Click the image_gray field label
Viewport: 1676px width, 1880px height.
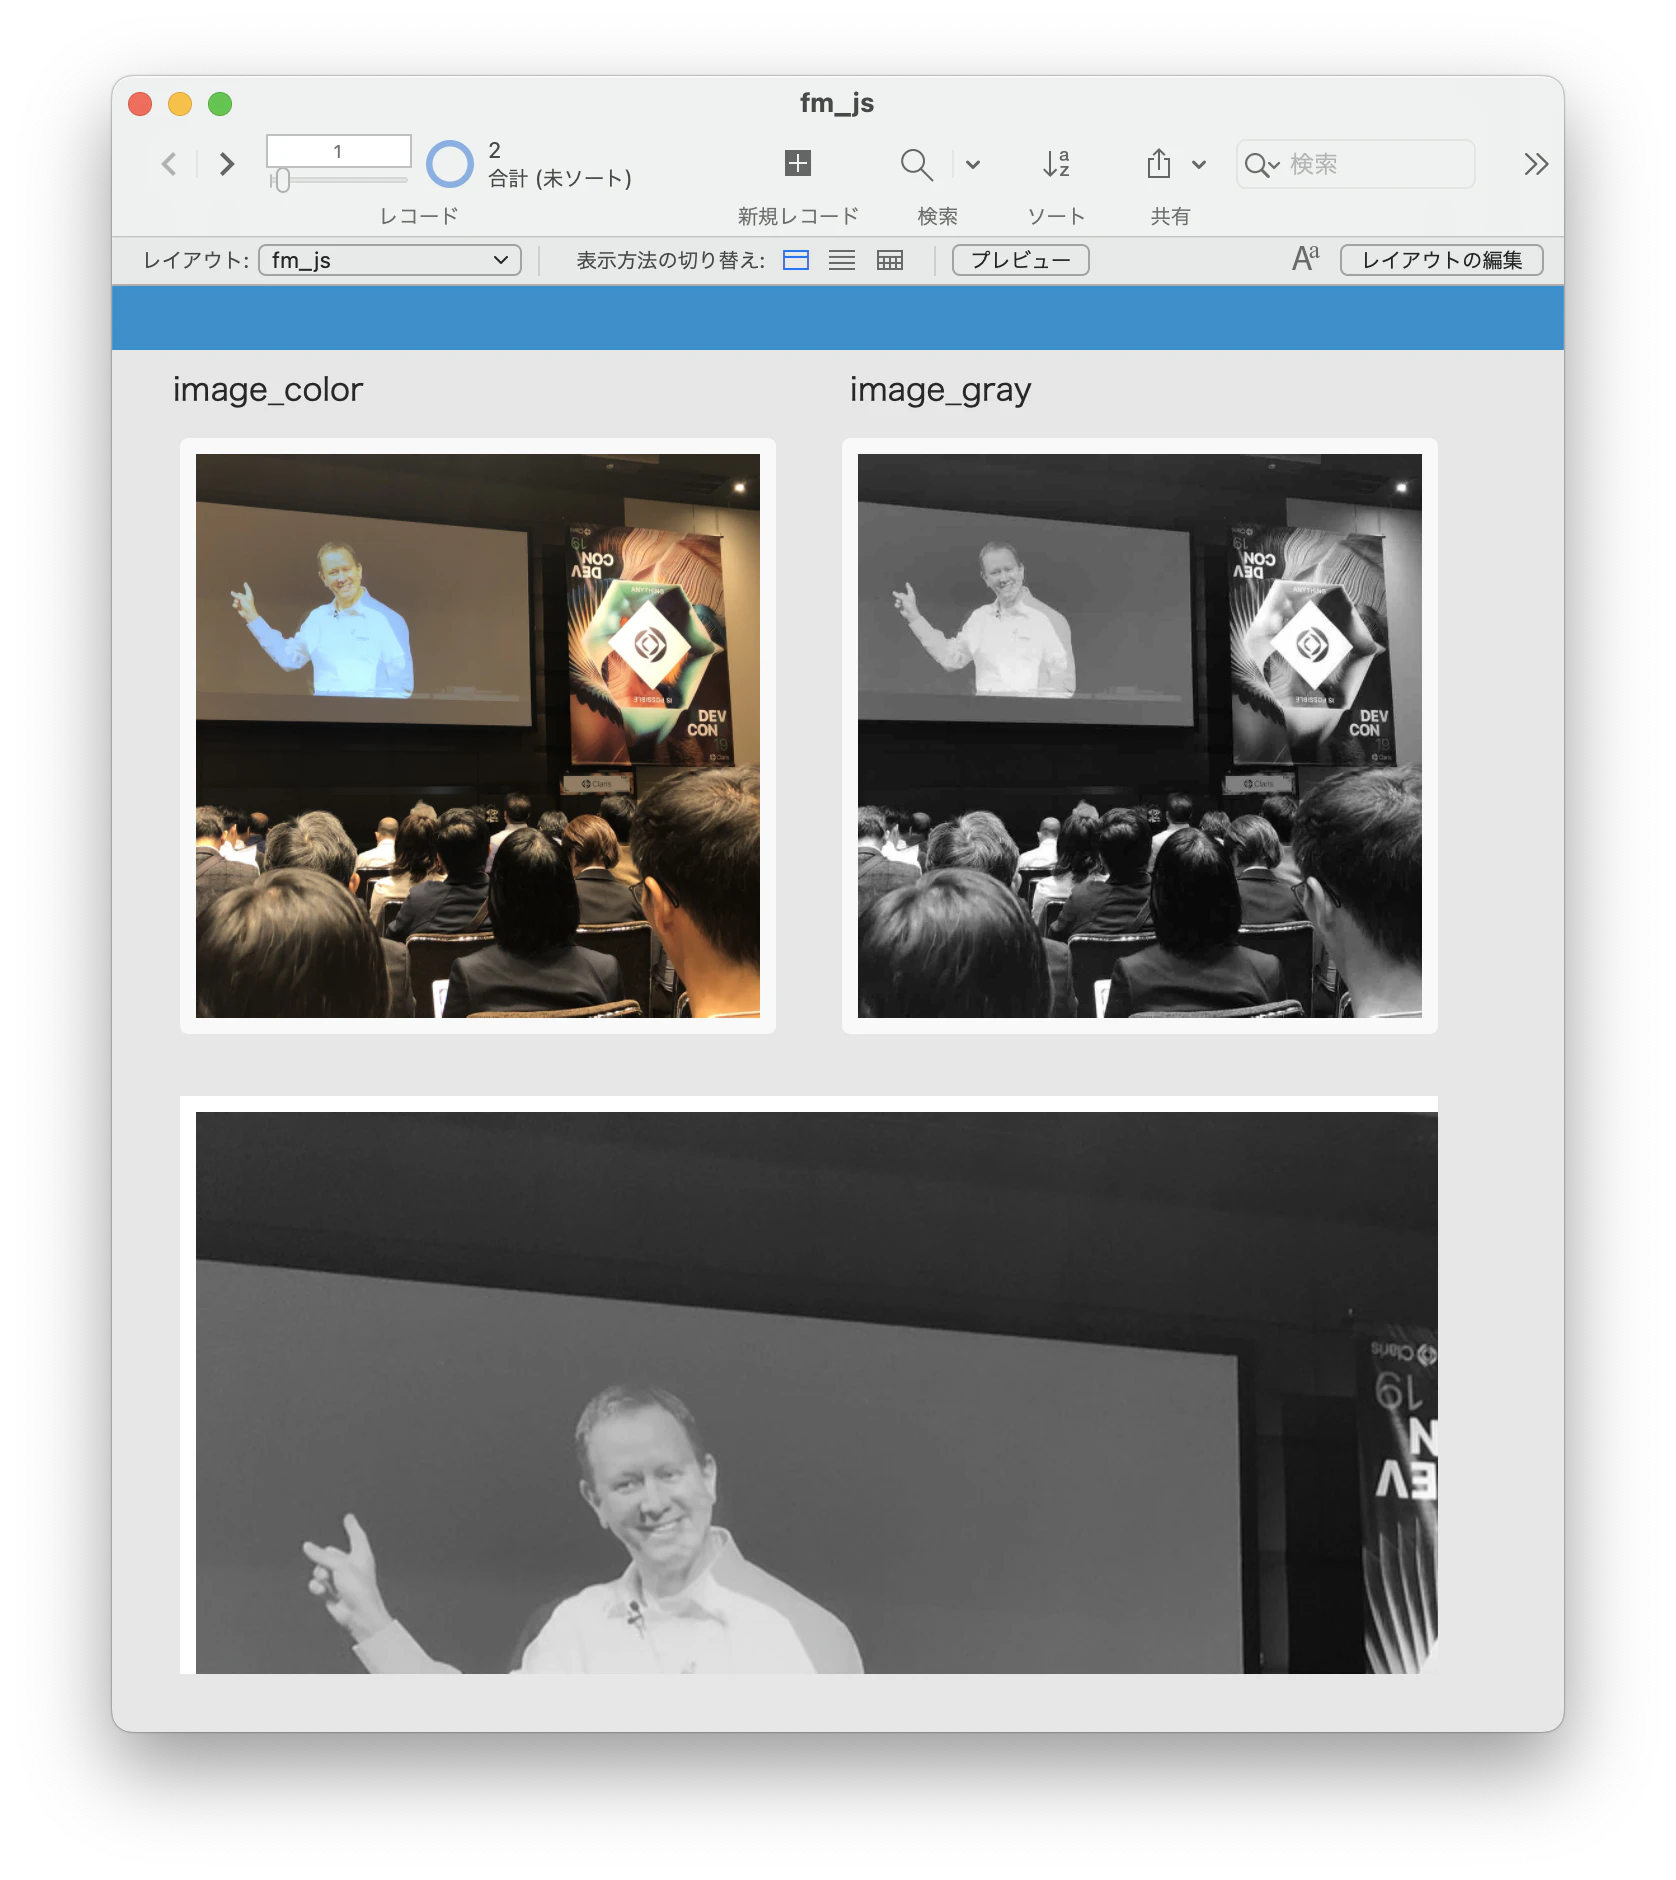[940, 390]
